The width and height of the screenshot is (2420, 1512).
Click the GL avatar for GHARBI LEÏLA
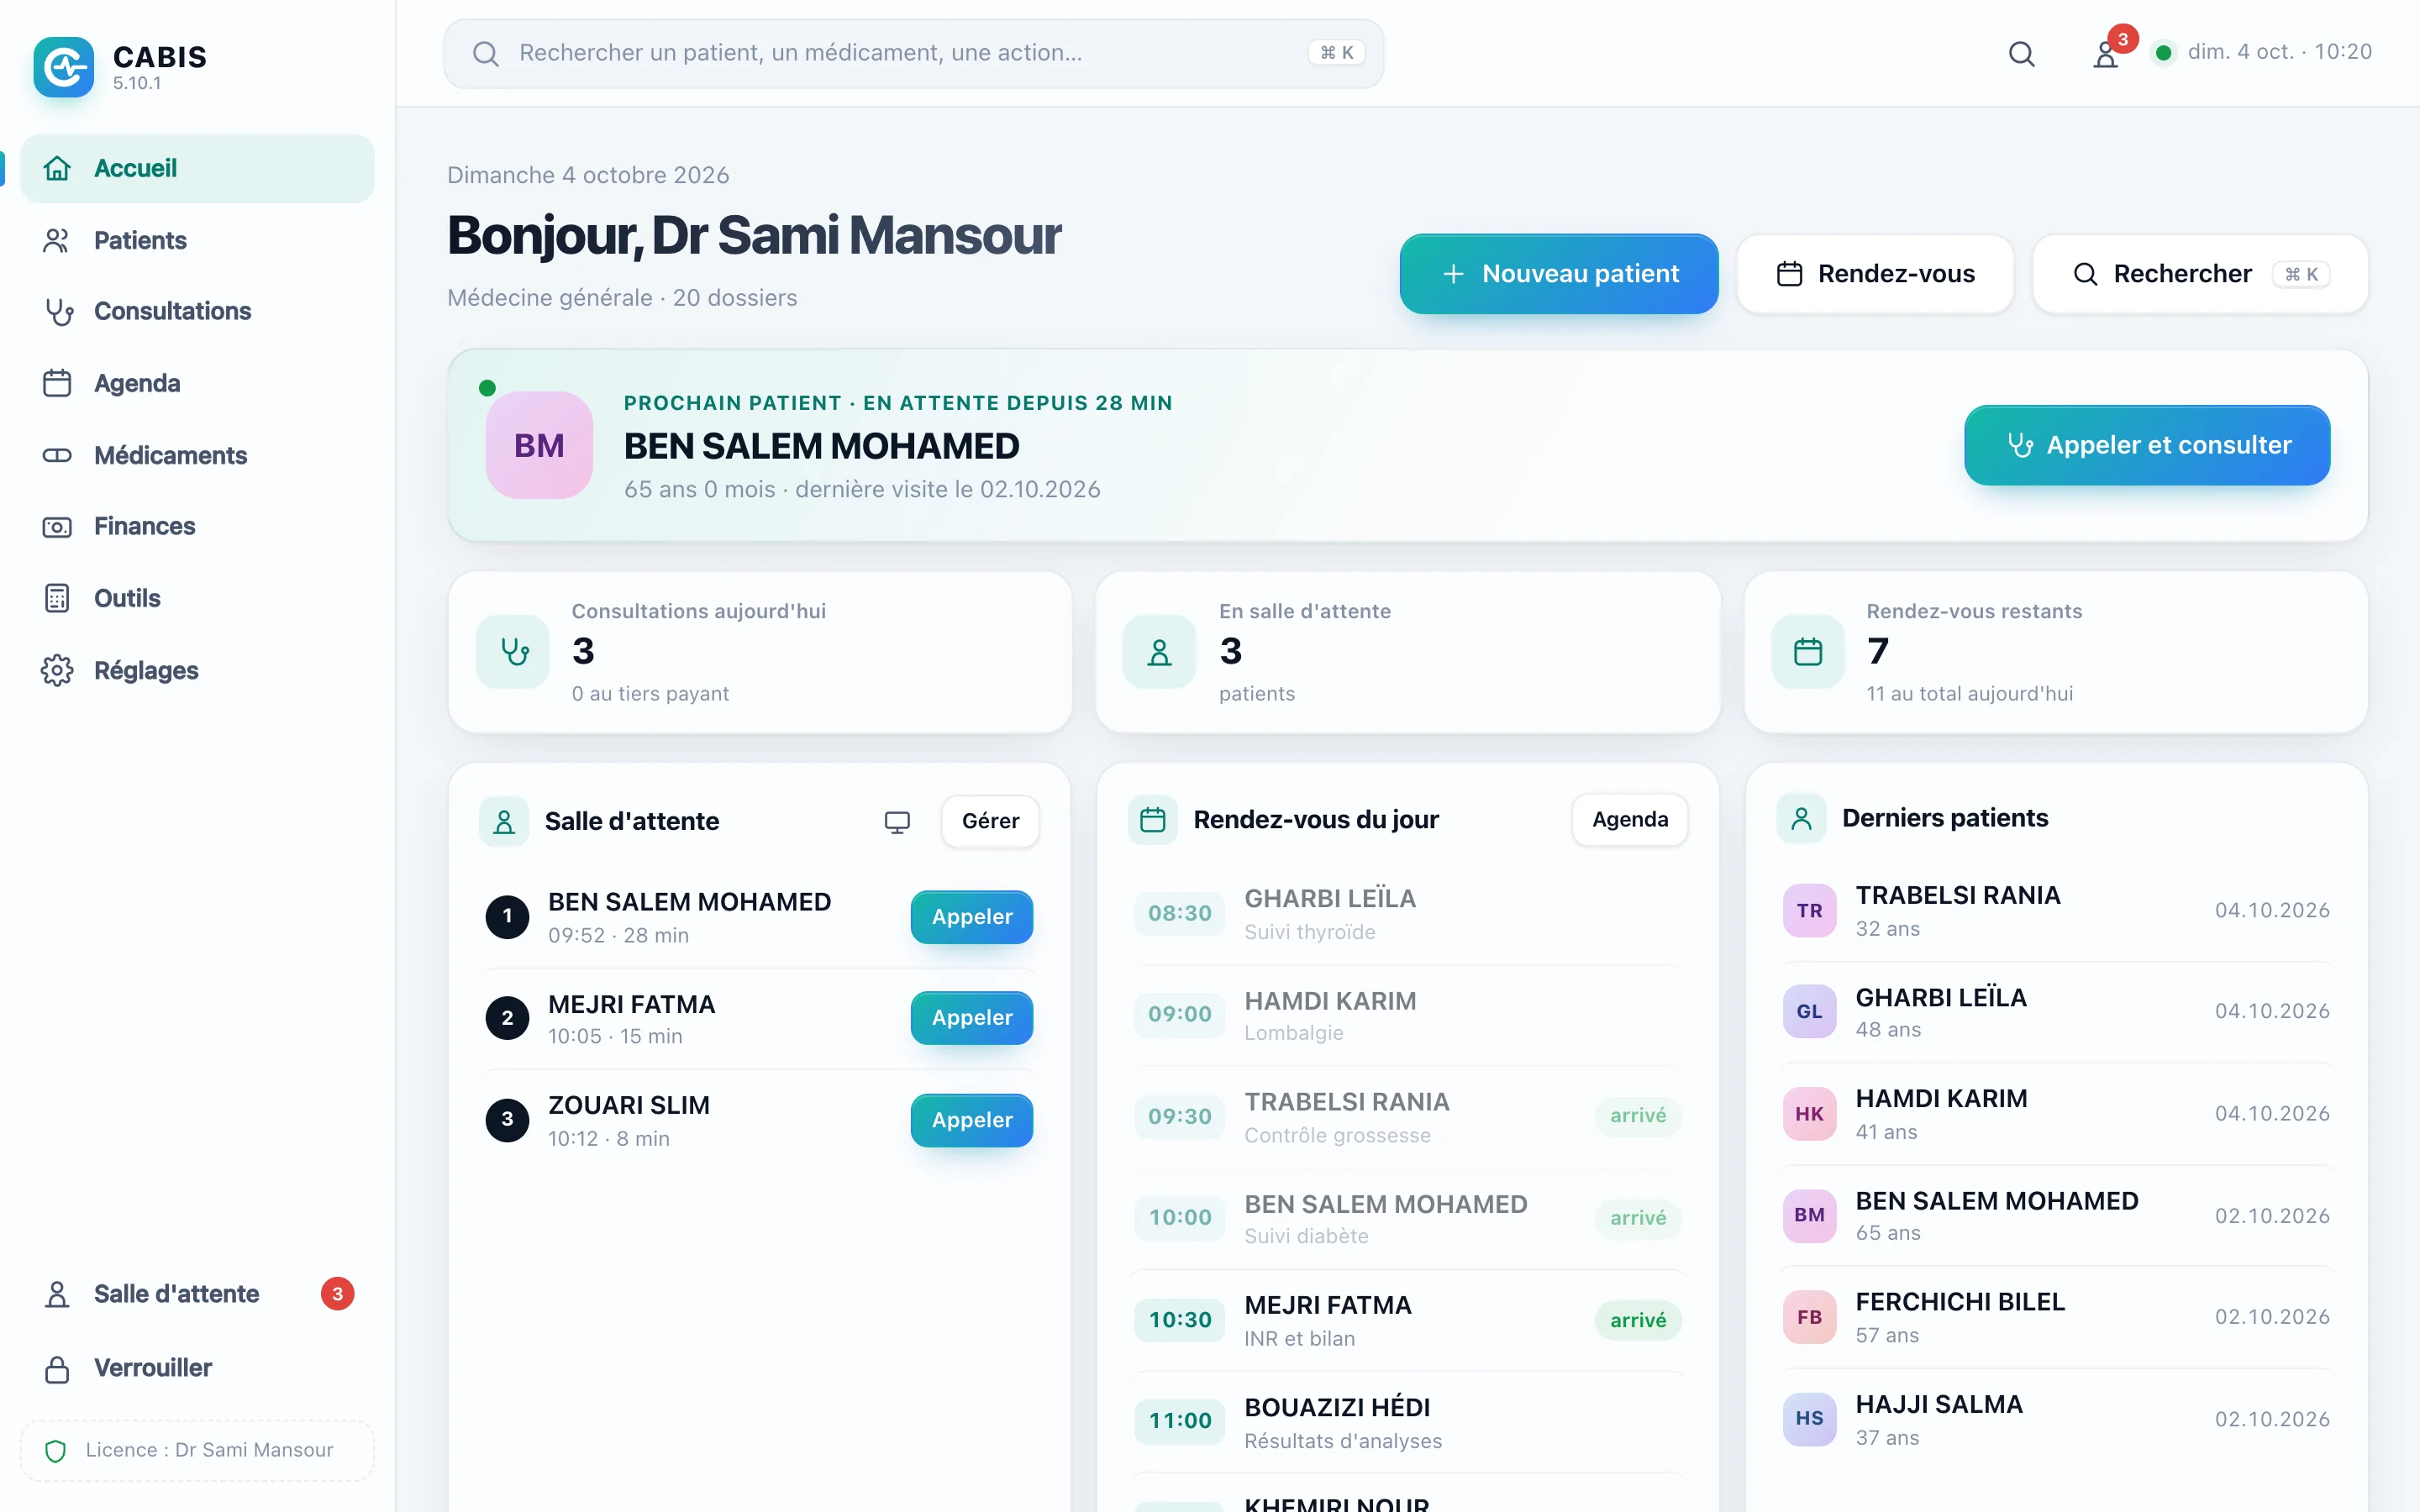coord(1809,1011)
